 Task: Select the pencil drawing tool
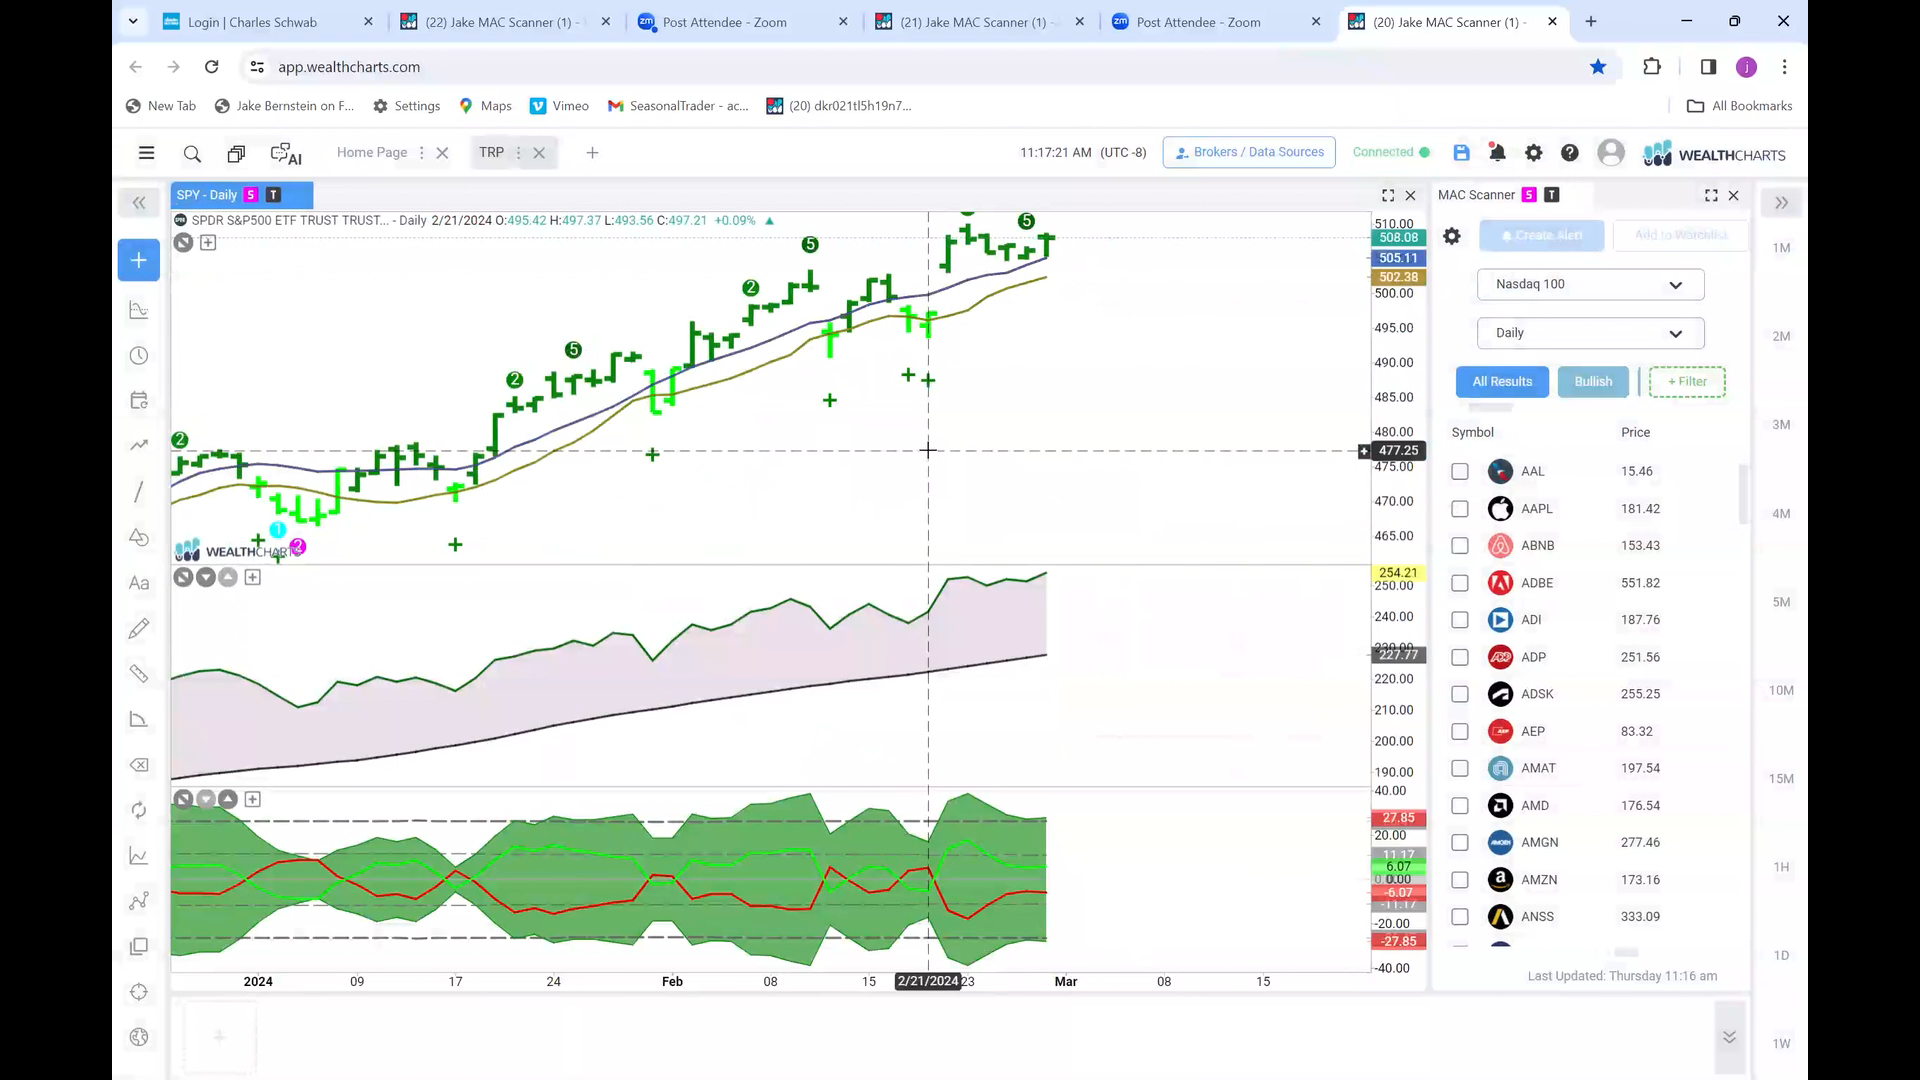(139, 628)
